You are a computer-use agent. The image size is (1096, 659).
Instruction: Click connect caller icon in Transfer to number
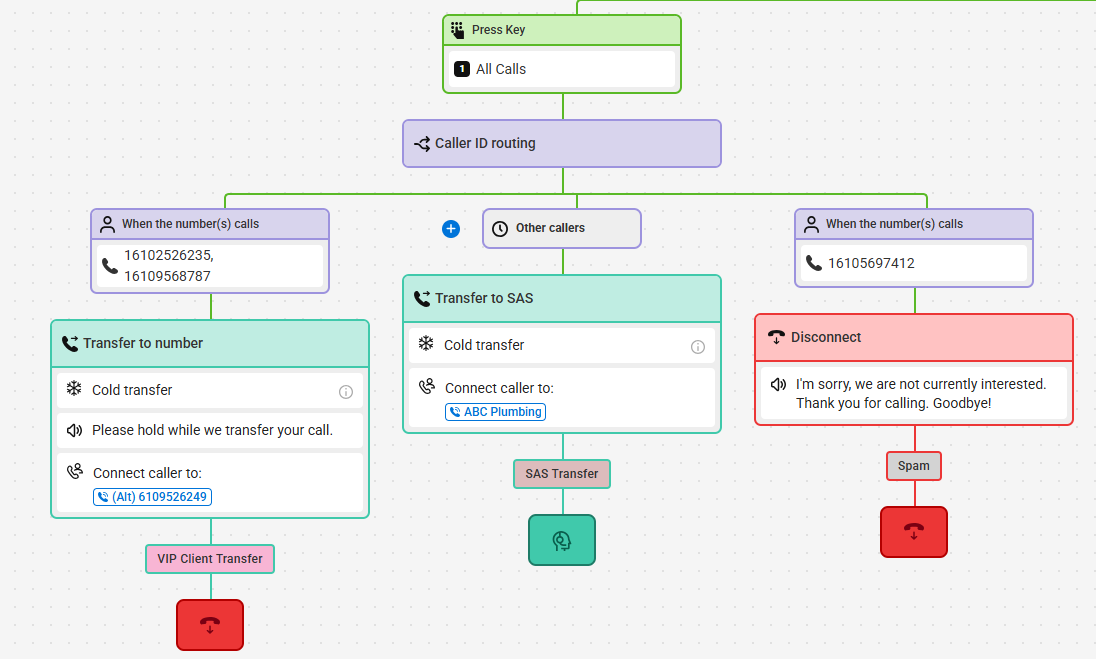point(75,471)
